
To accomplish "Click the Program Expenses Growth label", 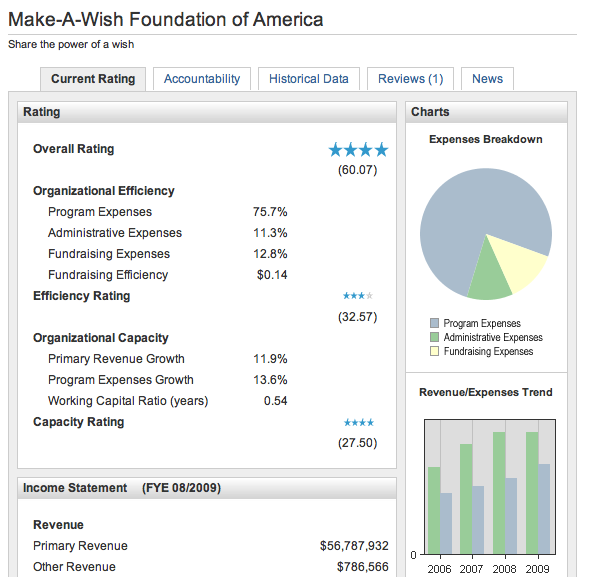I will pyautogui.click(x=121, y=380).
